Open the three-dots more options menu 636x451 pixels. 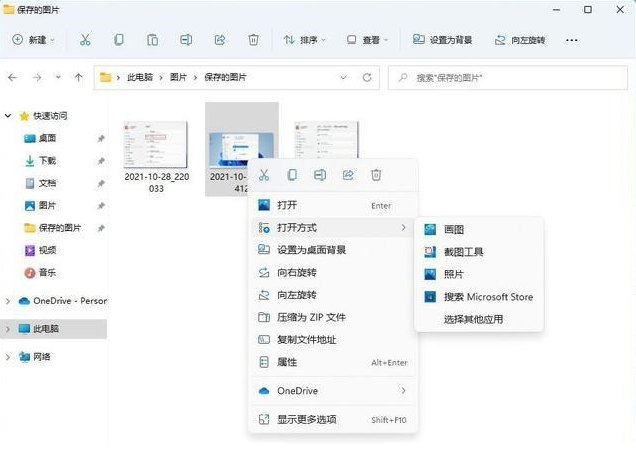[572, 40]
